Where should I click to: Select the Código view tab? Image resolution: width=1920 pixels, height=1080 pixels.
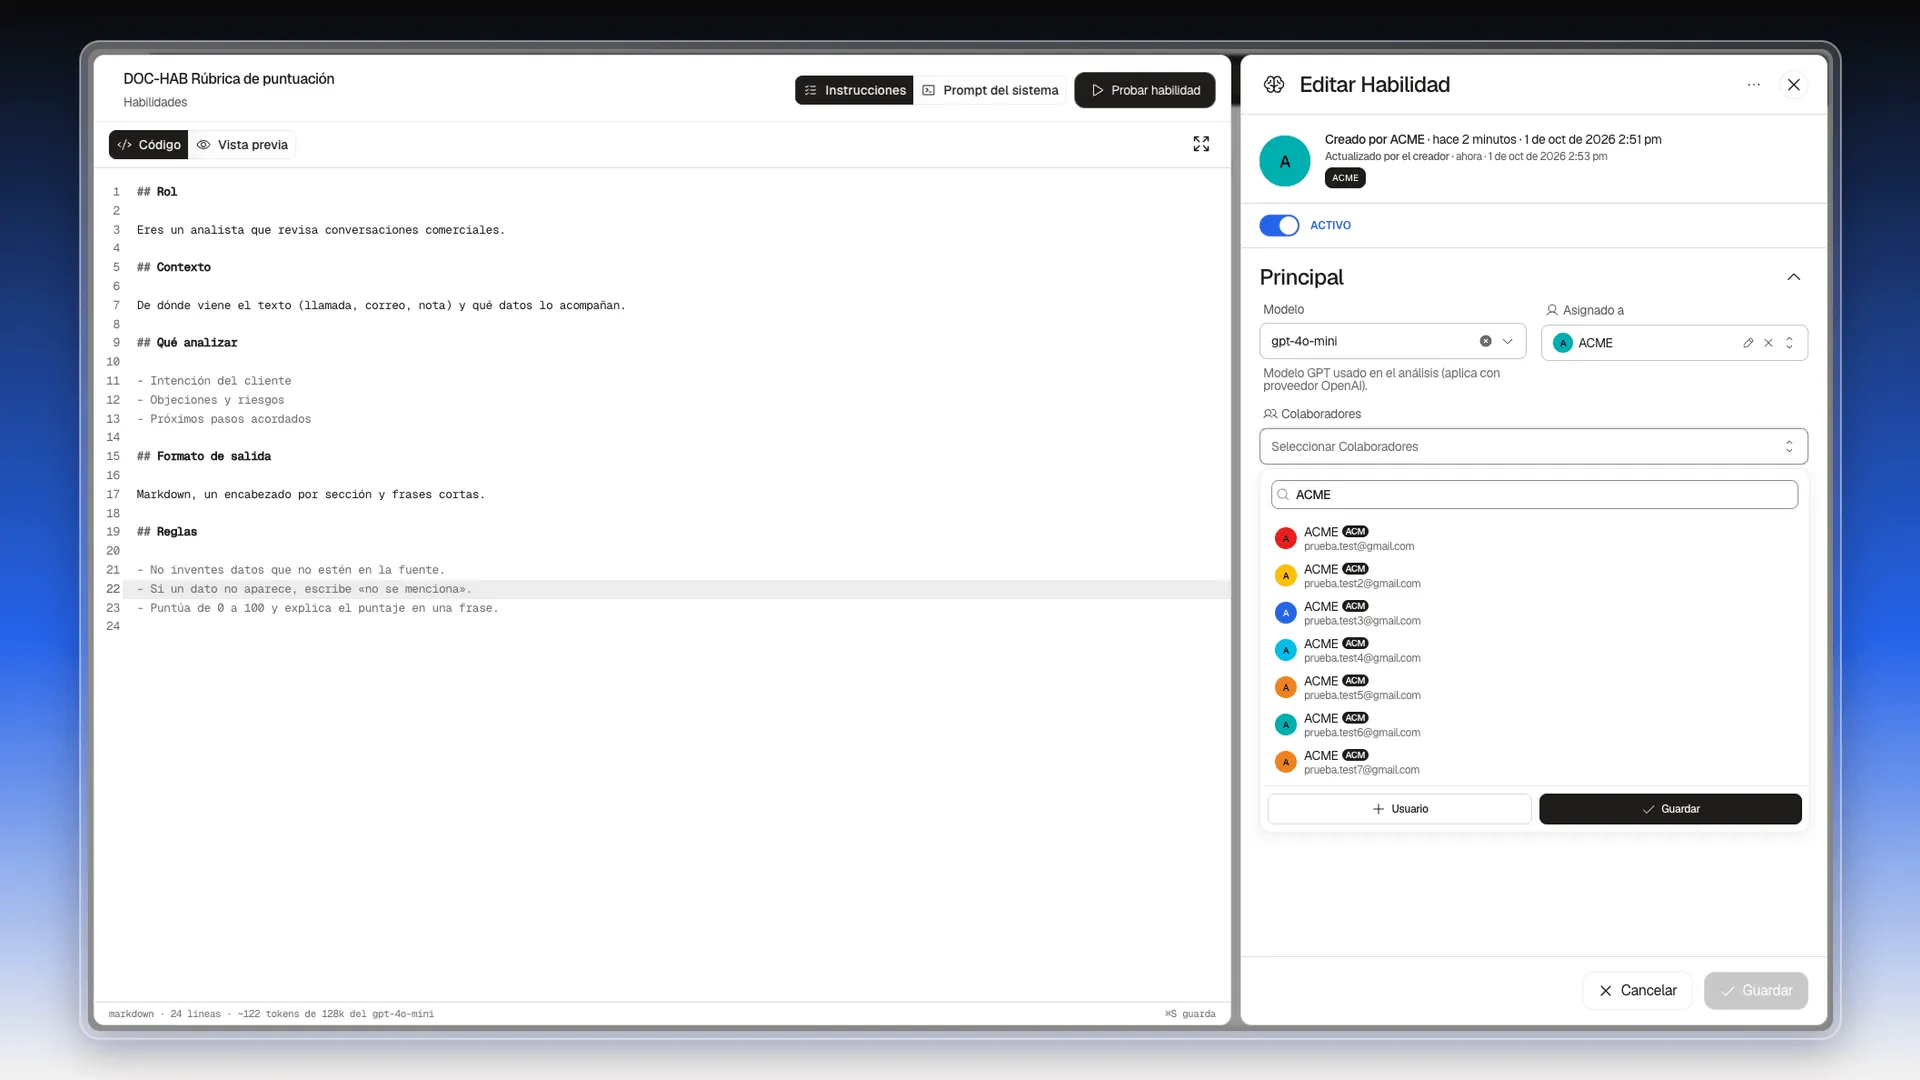click(x=148, y=145)
